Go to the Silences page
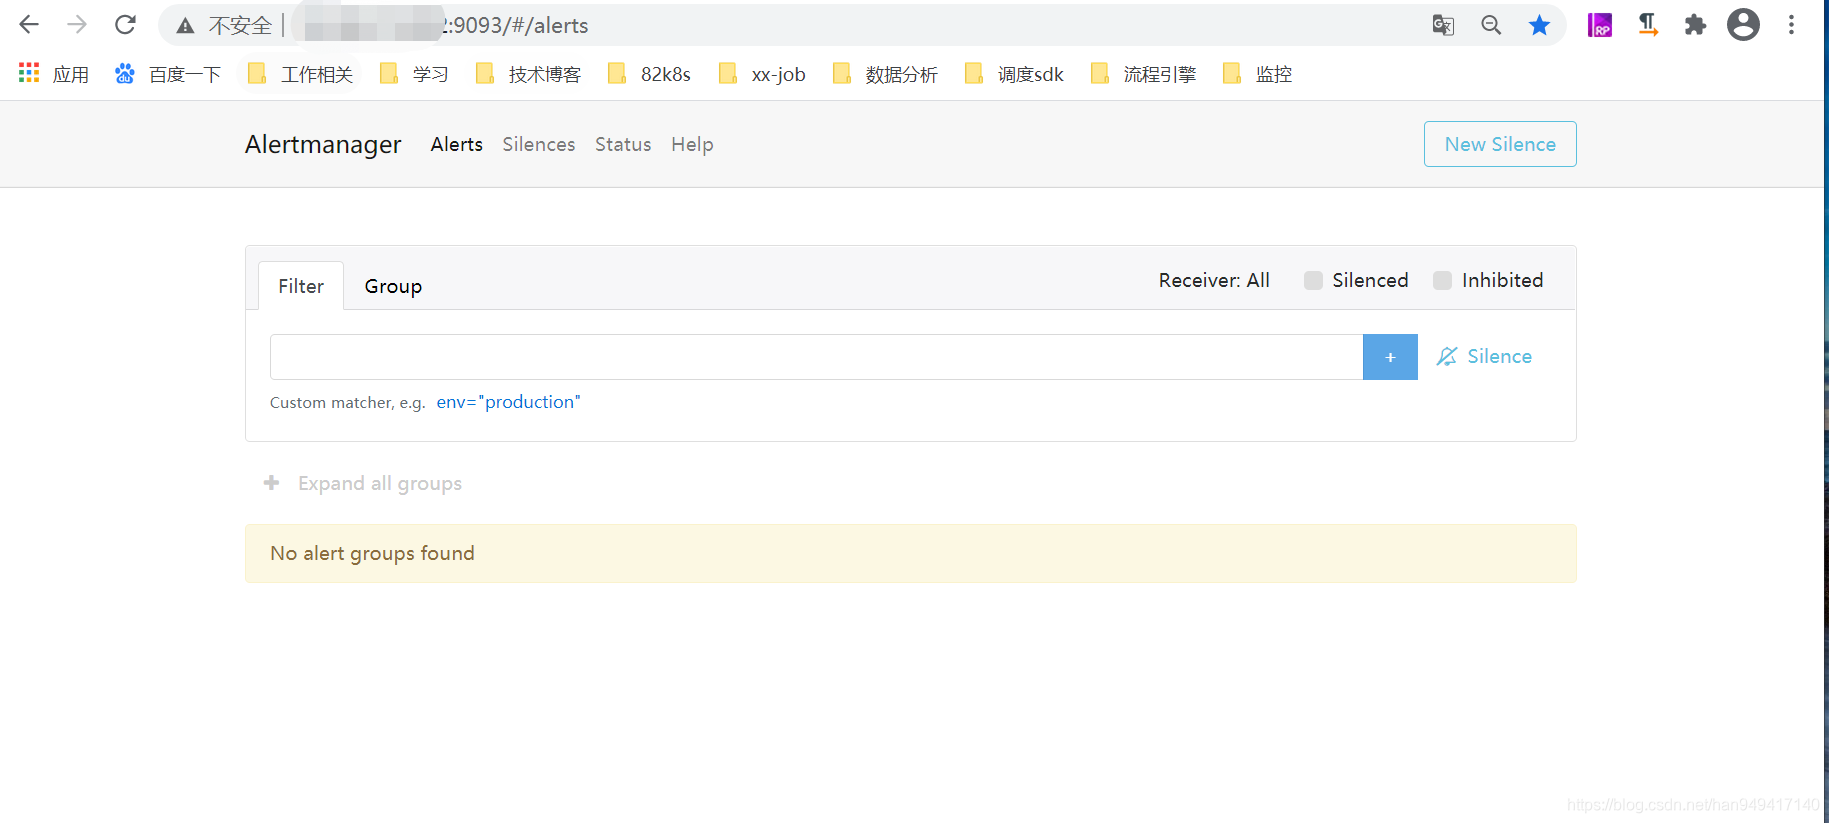This screenshot has width=1829, height=823. pos(539,144)
